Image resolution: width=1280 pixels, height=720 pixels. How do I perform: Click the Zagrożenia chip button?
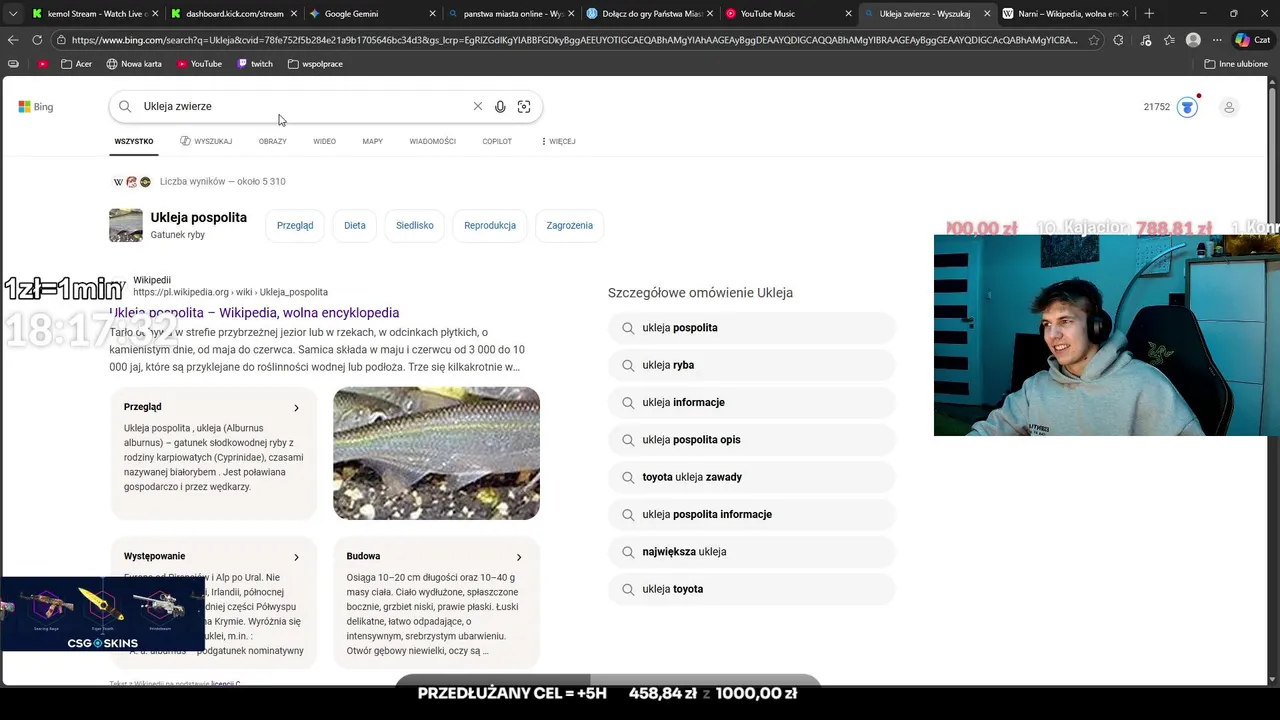tap(570, 225)
